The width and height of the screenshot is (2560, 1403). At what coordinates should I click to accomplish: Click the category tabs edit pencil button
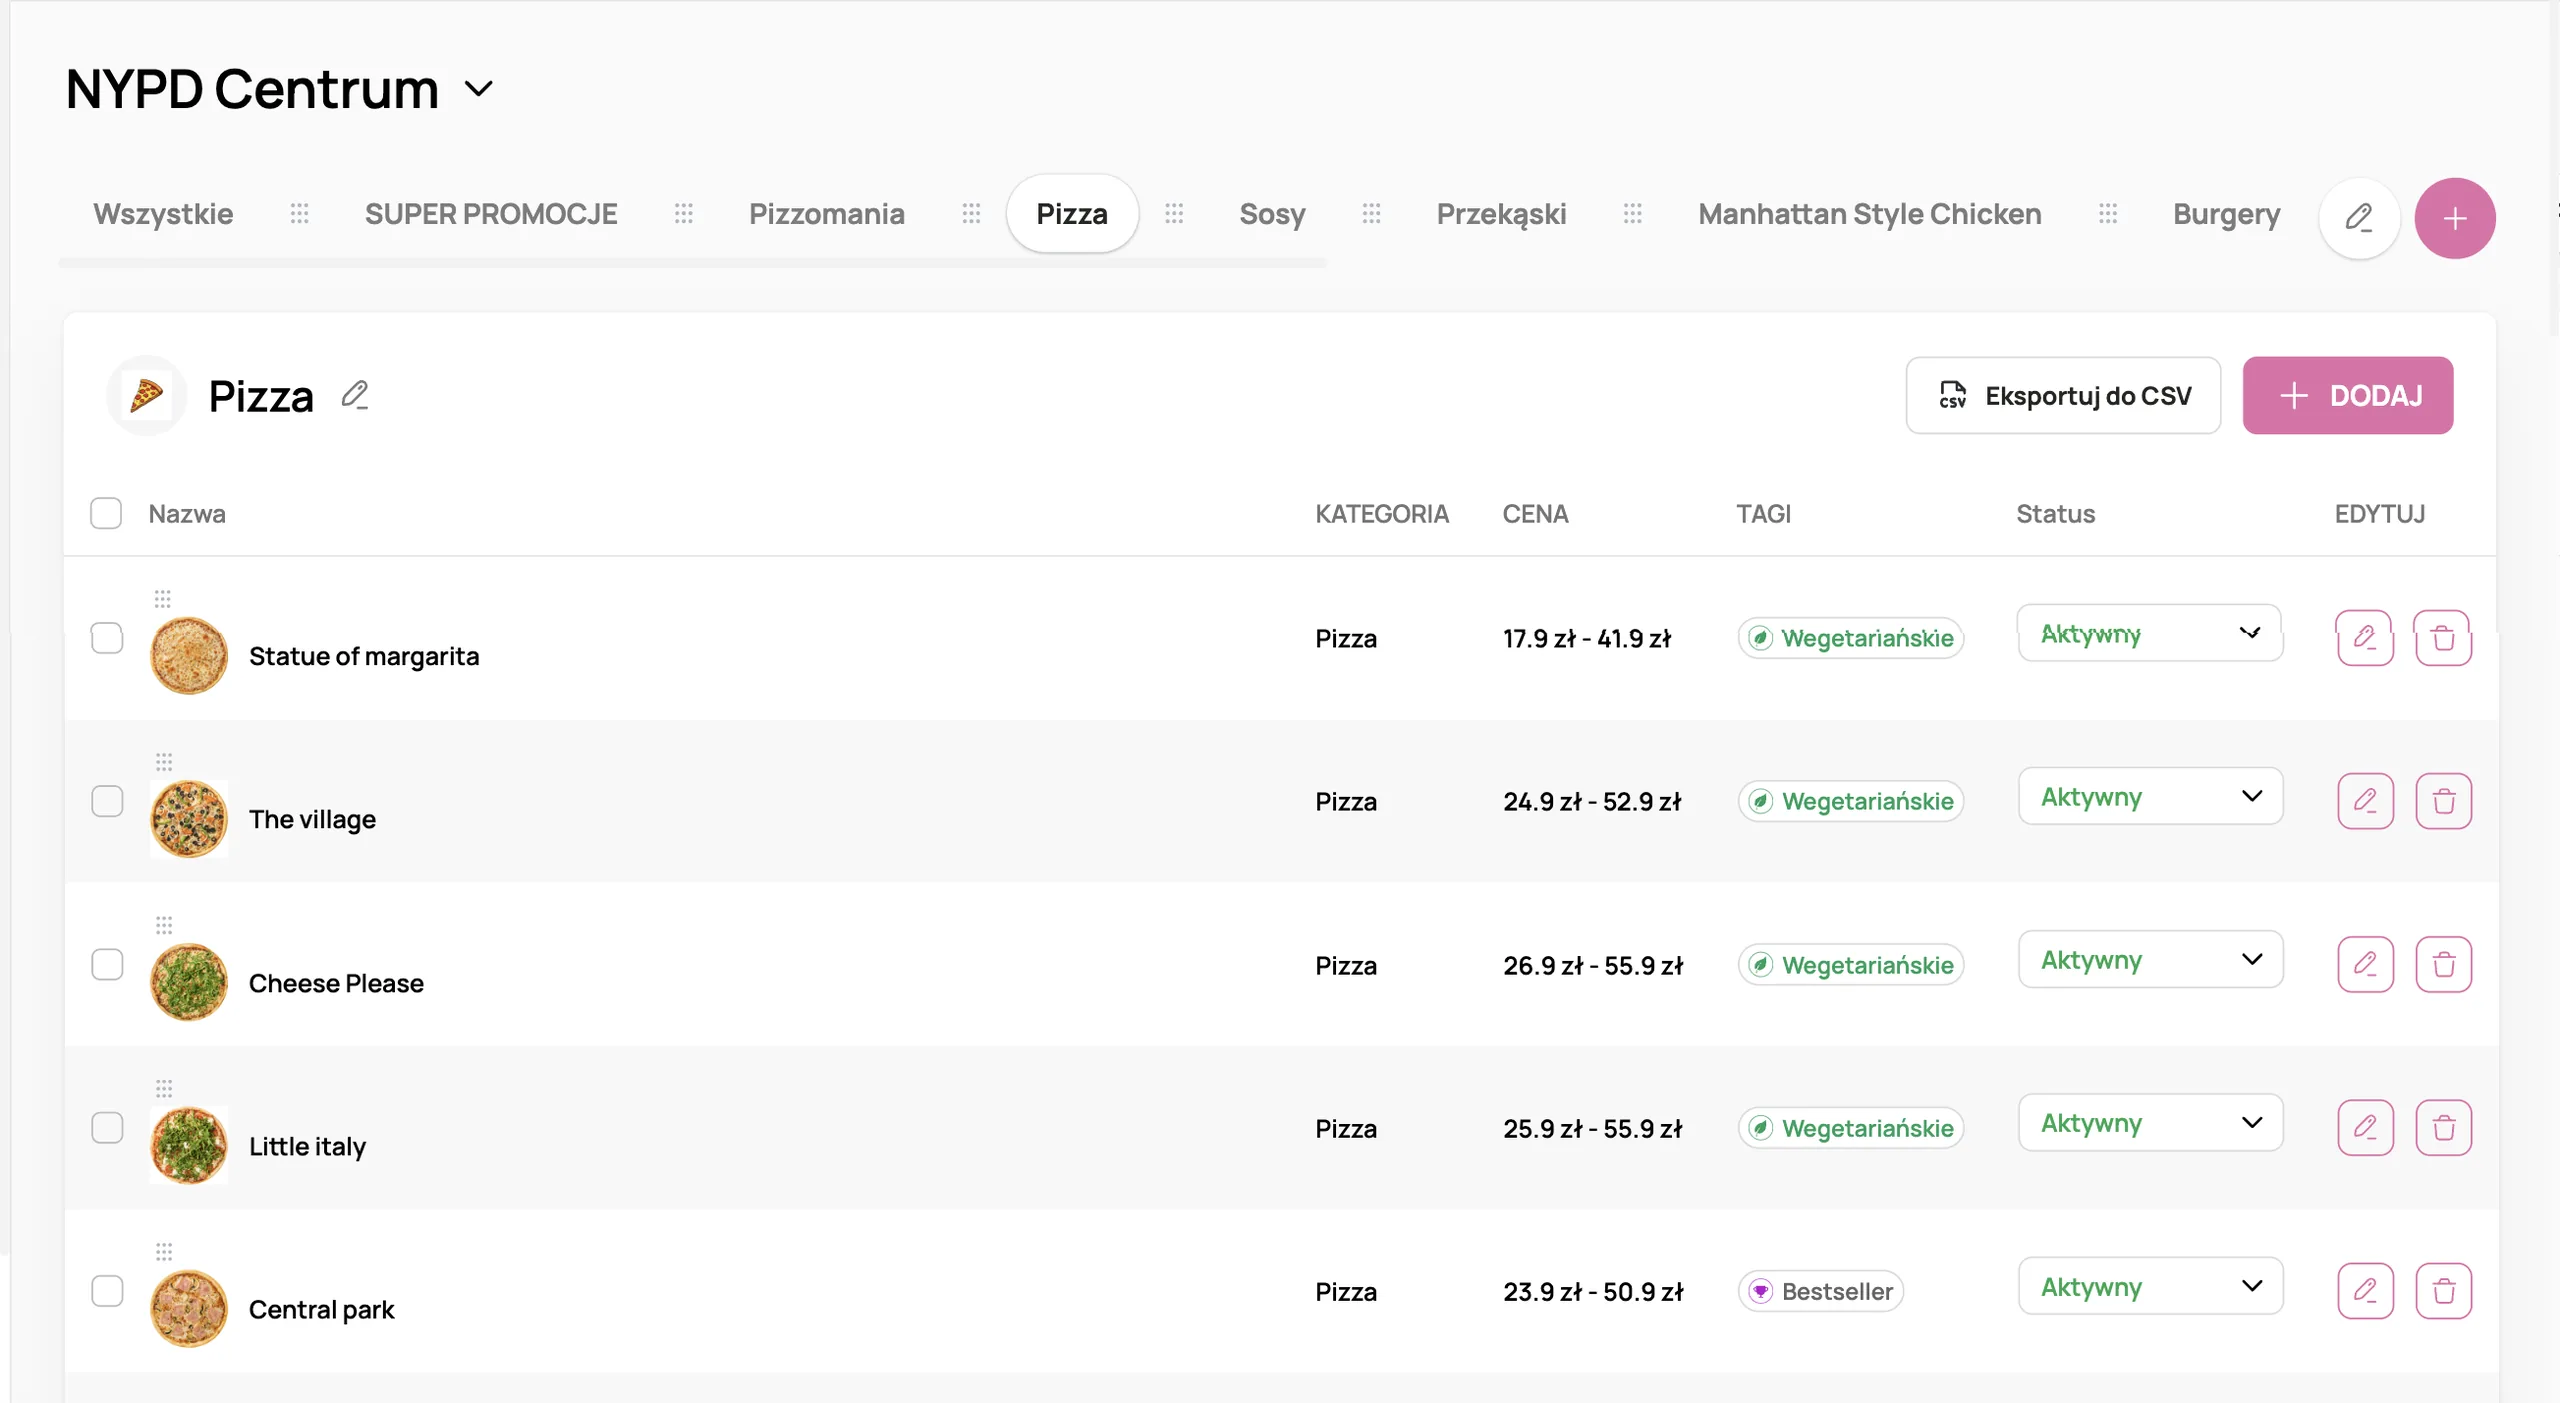pos(2359,218)
